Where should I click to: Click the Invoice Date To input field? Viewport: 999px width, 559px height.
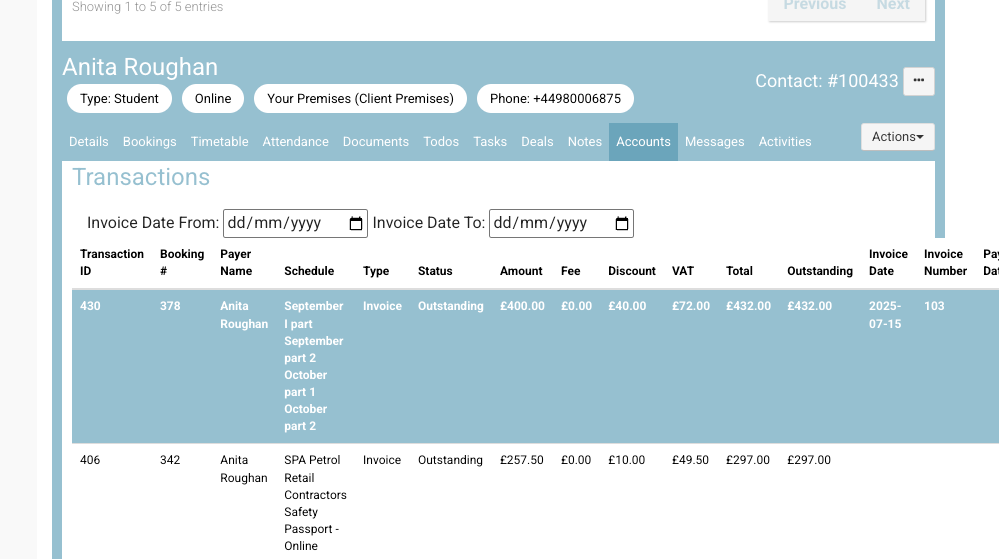tap(548, 224)
